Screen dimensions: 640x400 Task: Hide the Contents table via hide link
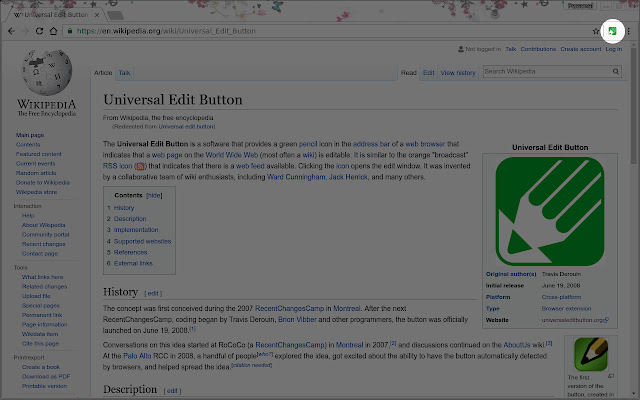[154, 196]
